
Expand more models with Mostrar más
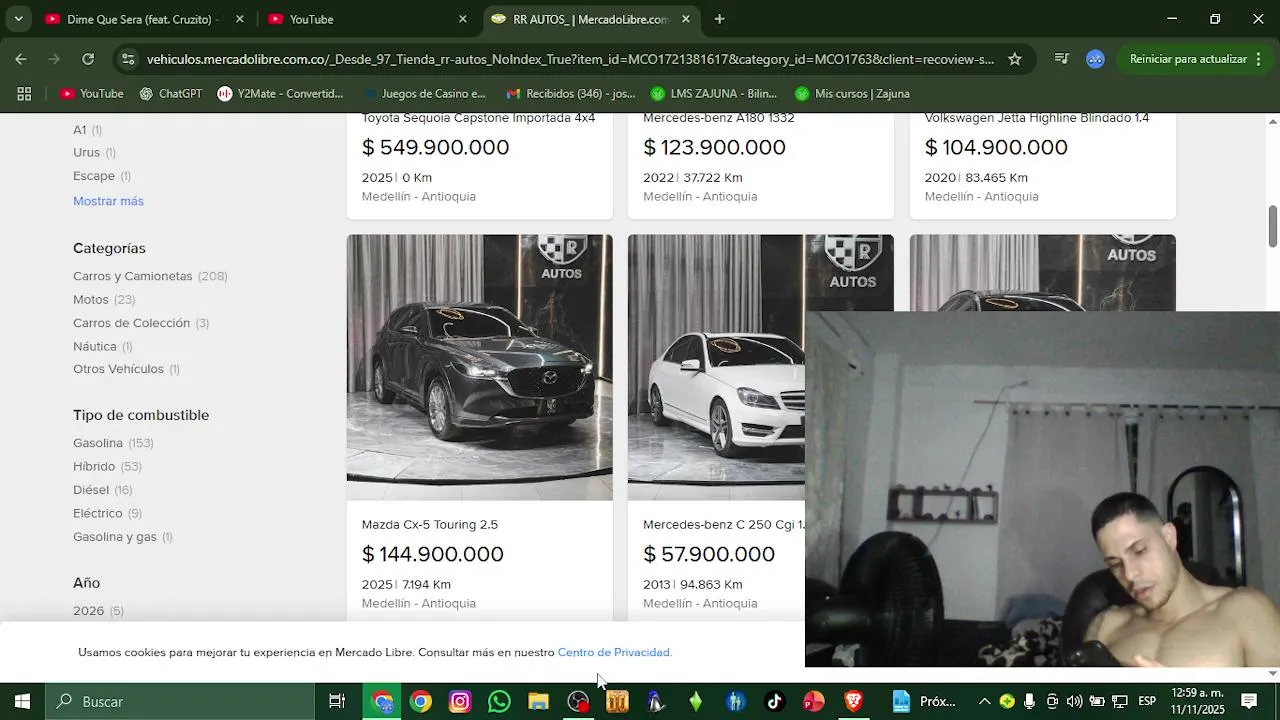(108, 201)
